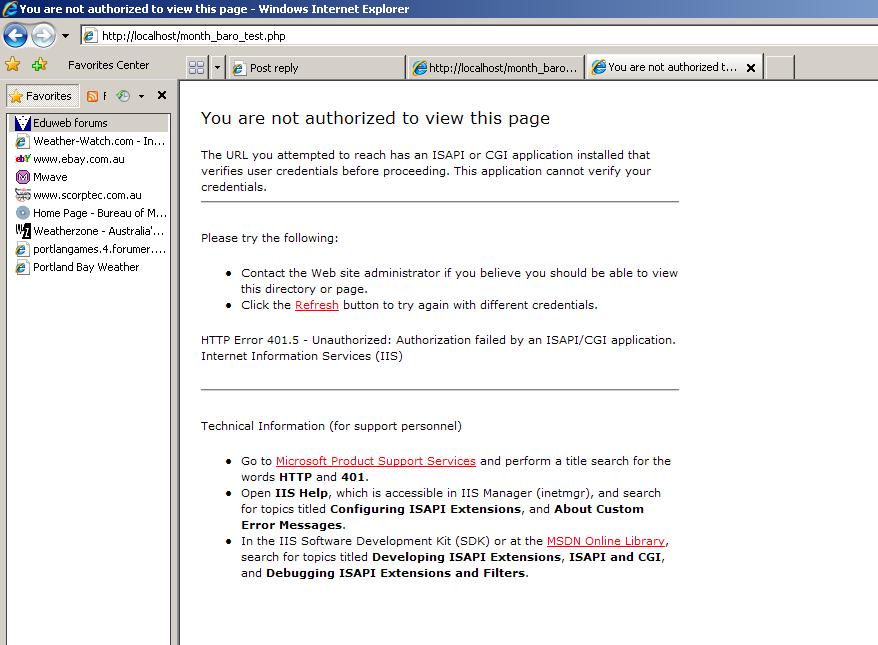This screenshot has width=878, height=645.
Task: Click the IE icon on the active tab
Action: [x=599, y=67]
